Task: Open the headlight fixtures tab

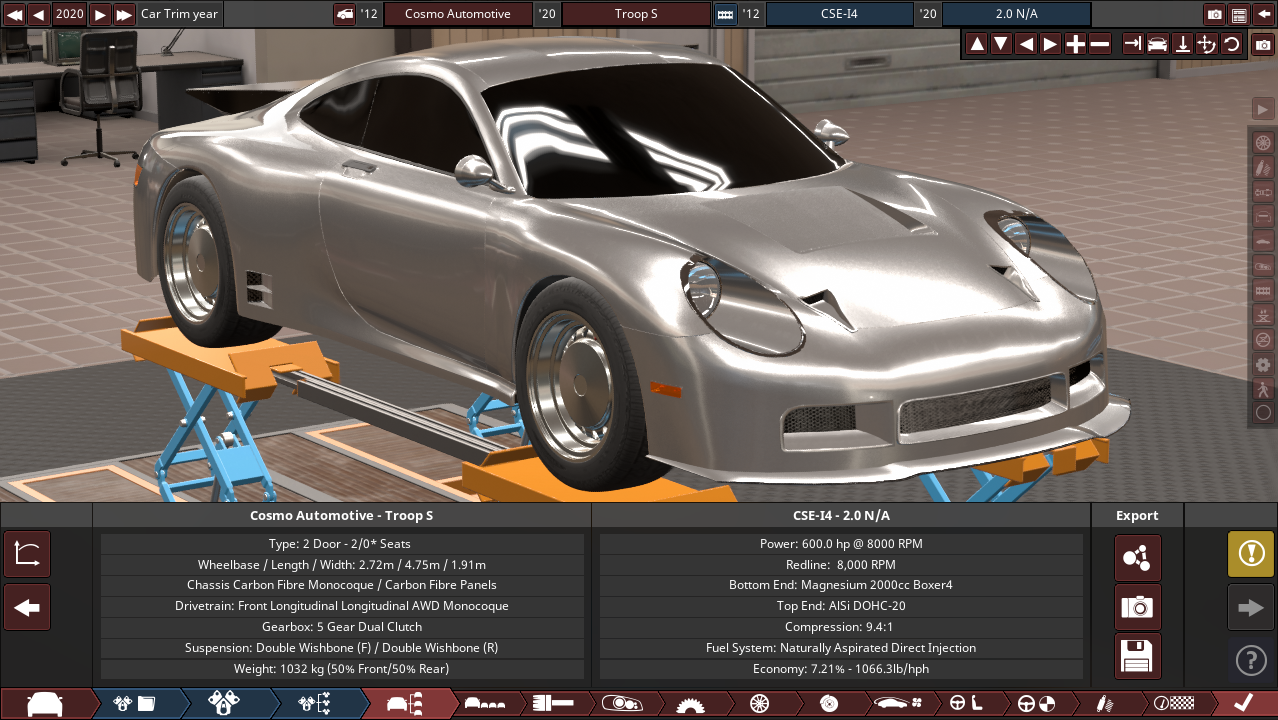Action: pos(621,703)
